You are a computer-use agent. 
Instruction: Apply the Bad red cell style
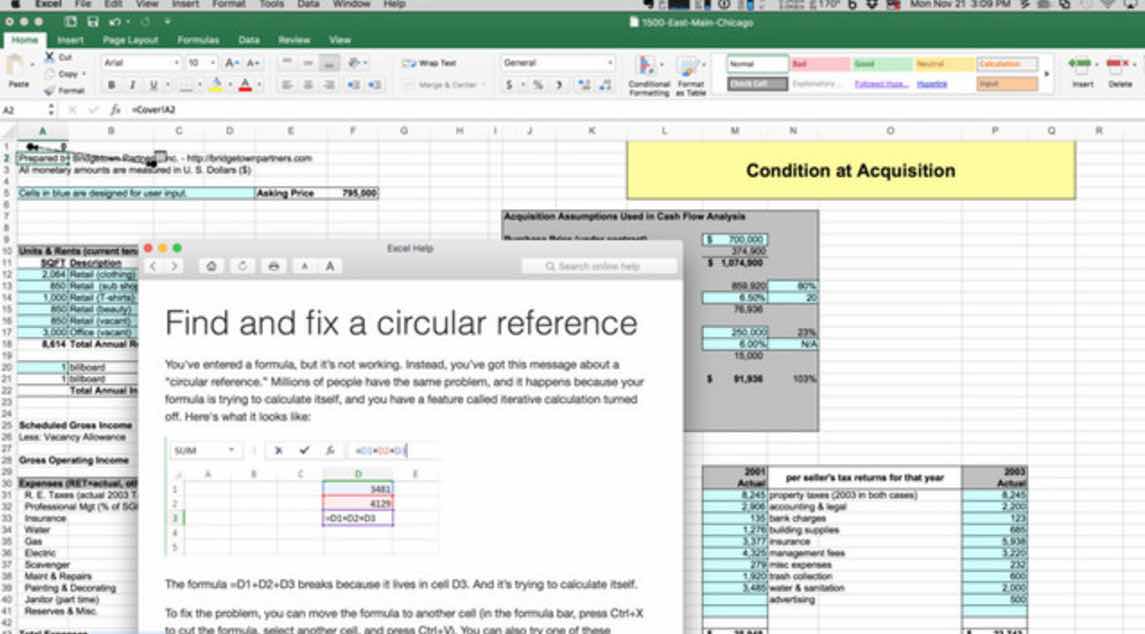(820, 64)
